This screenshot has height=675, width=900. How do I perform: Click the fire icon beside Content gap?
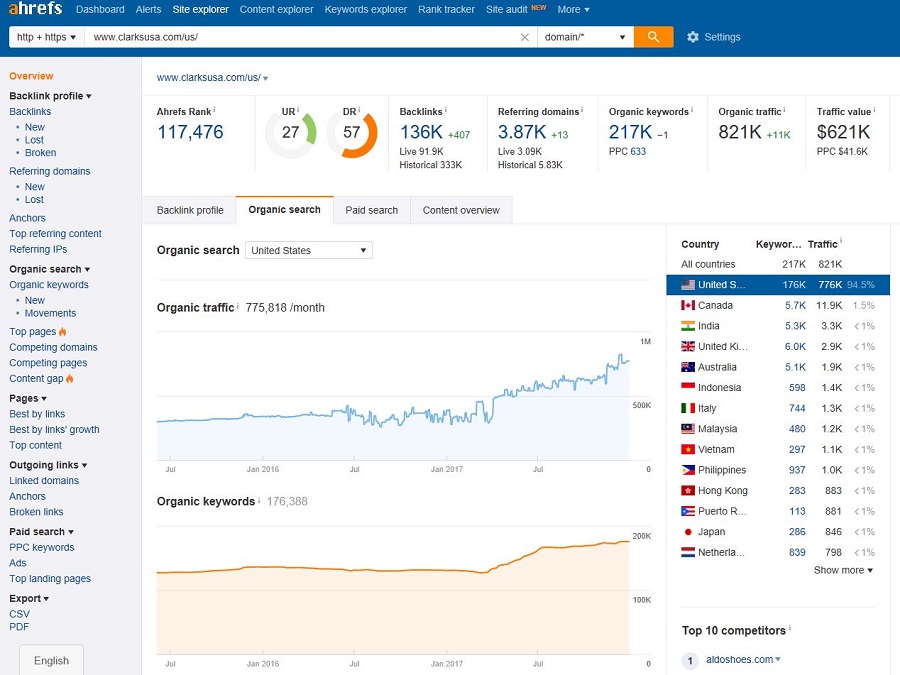click(x=69, y=379)
